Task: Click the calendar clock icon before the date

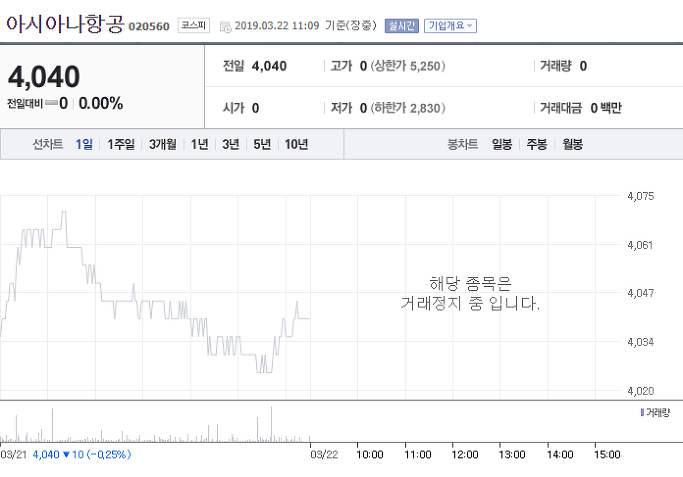Action: point(226,27)
